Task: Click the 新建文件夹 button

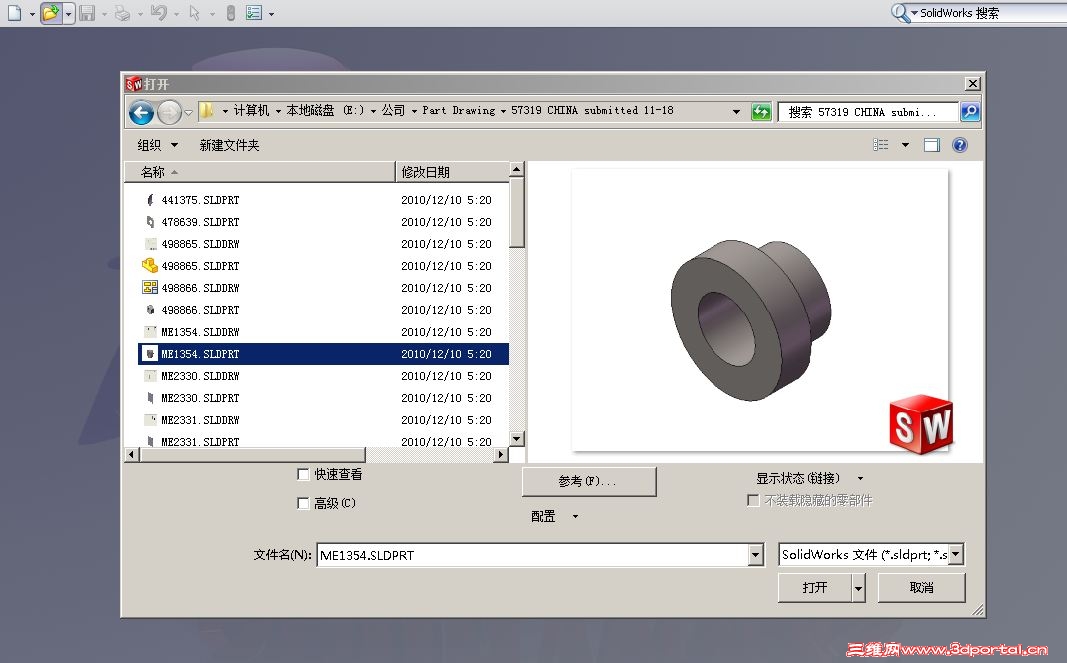Action: coord(229,145)
